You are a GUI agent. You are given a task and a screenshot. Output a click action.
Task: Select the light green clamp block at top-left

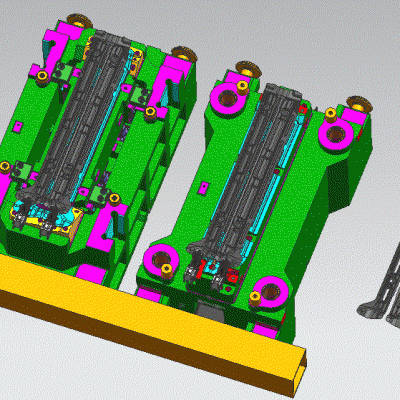tap(63, 72)
